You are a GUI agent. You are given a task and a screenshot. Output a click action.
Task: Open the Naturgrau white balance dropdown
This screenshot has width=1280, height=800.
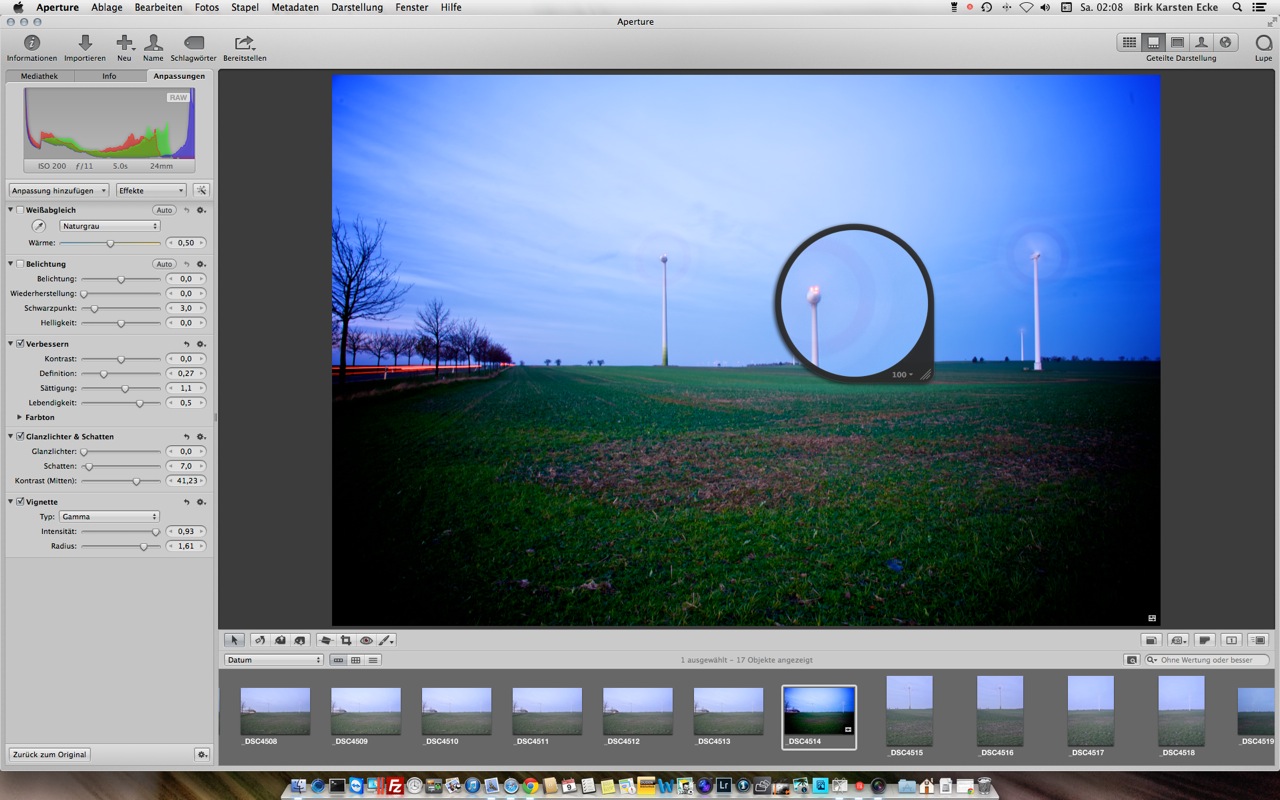[110, 226]
